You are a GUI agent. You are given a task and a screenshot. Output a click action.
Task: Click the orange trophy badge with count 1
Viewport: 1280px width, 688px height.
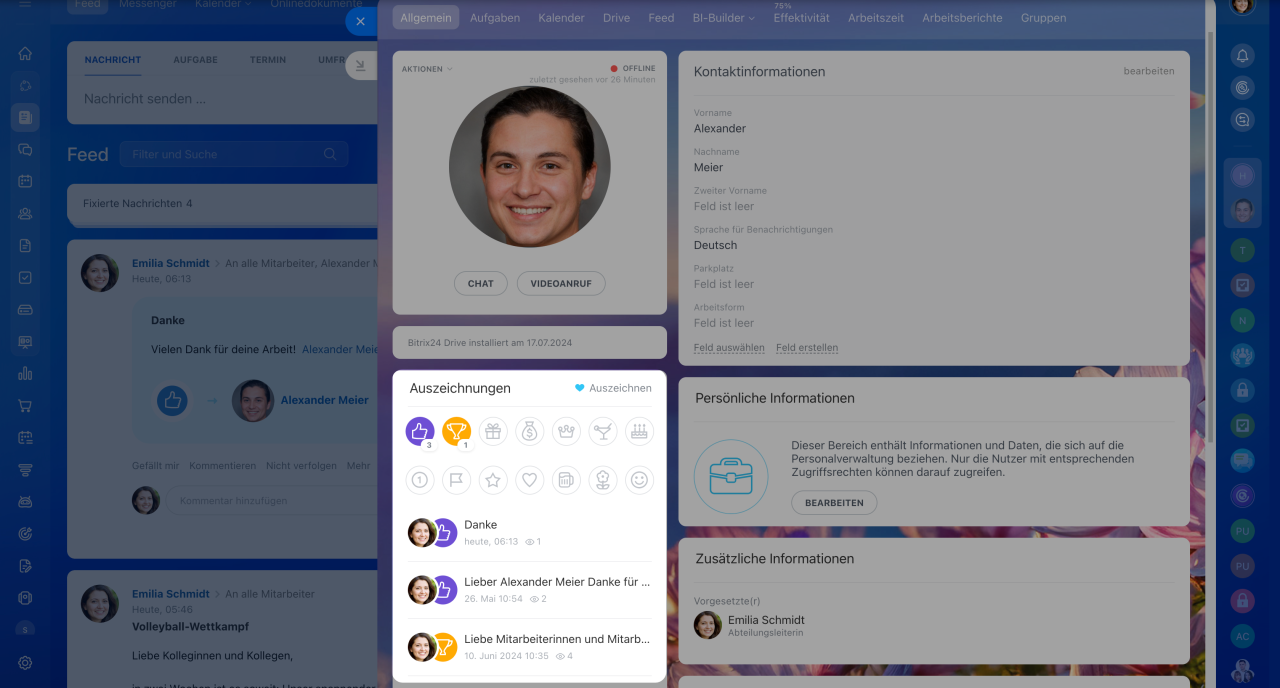(456, 431)
